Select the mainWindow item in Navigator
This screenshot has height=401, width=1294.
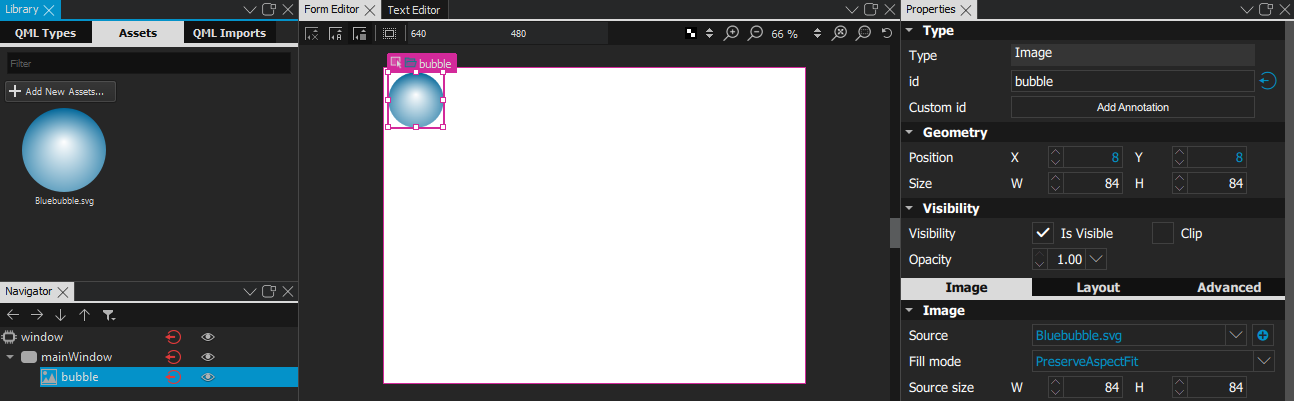tap(76, 357)
